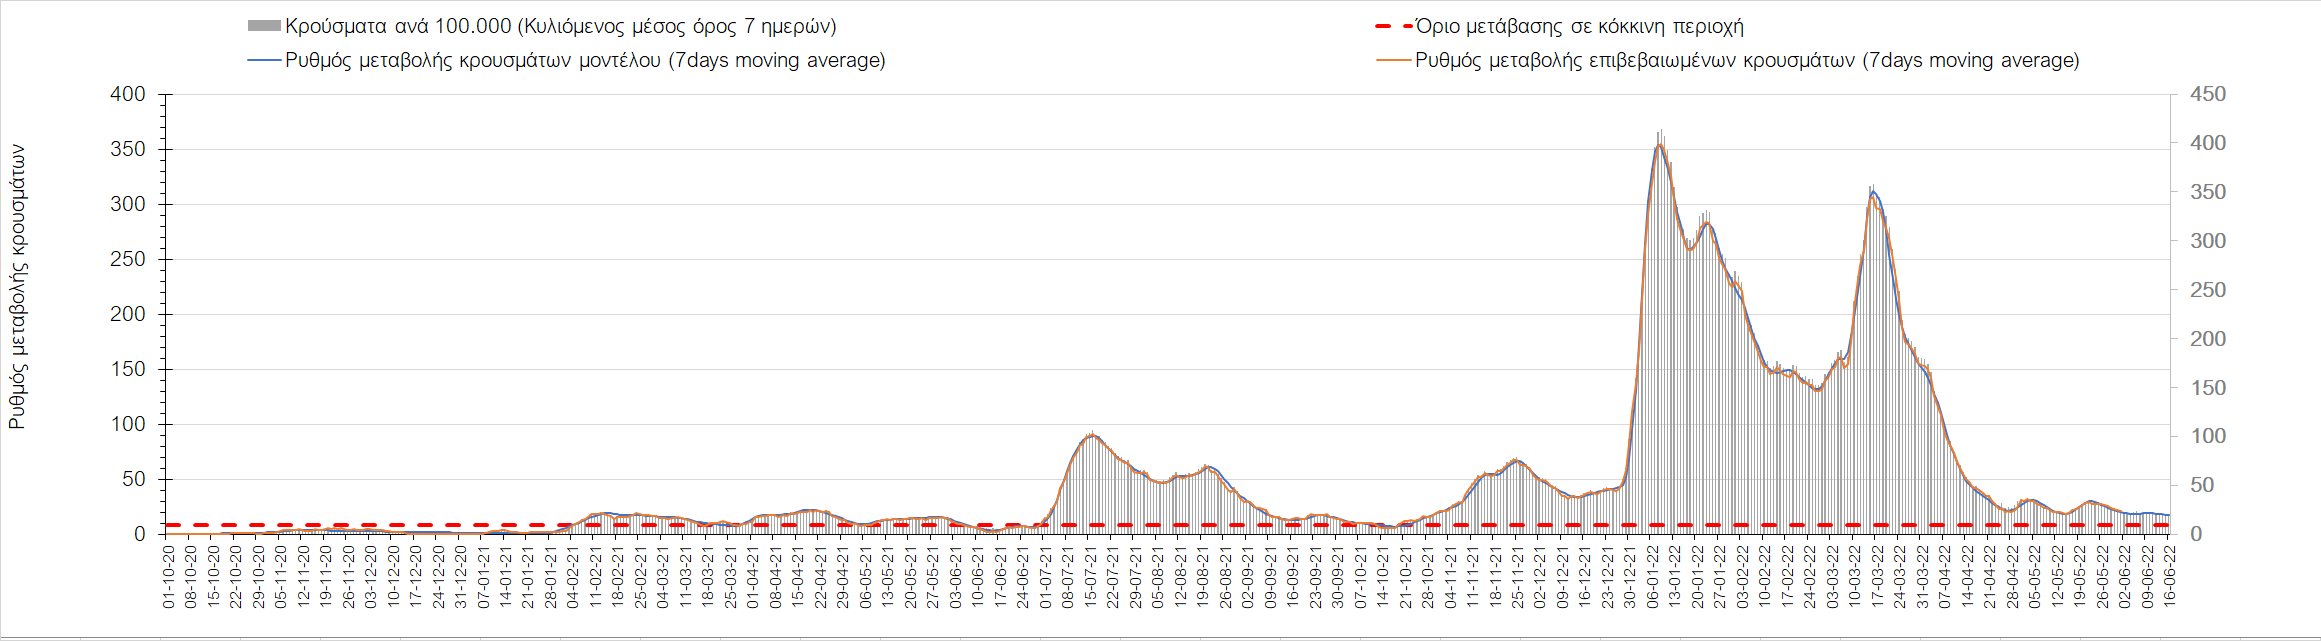Click the red dashed legend line marker

(x=1393, y=27)
